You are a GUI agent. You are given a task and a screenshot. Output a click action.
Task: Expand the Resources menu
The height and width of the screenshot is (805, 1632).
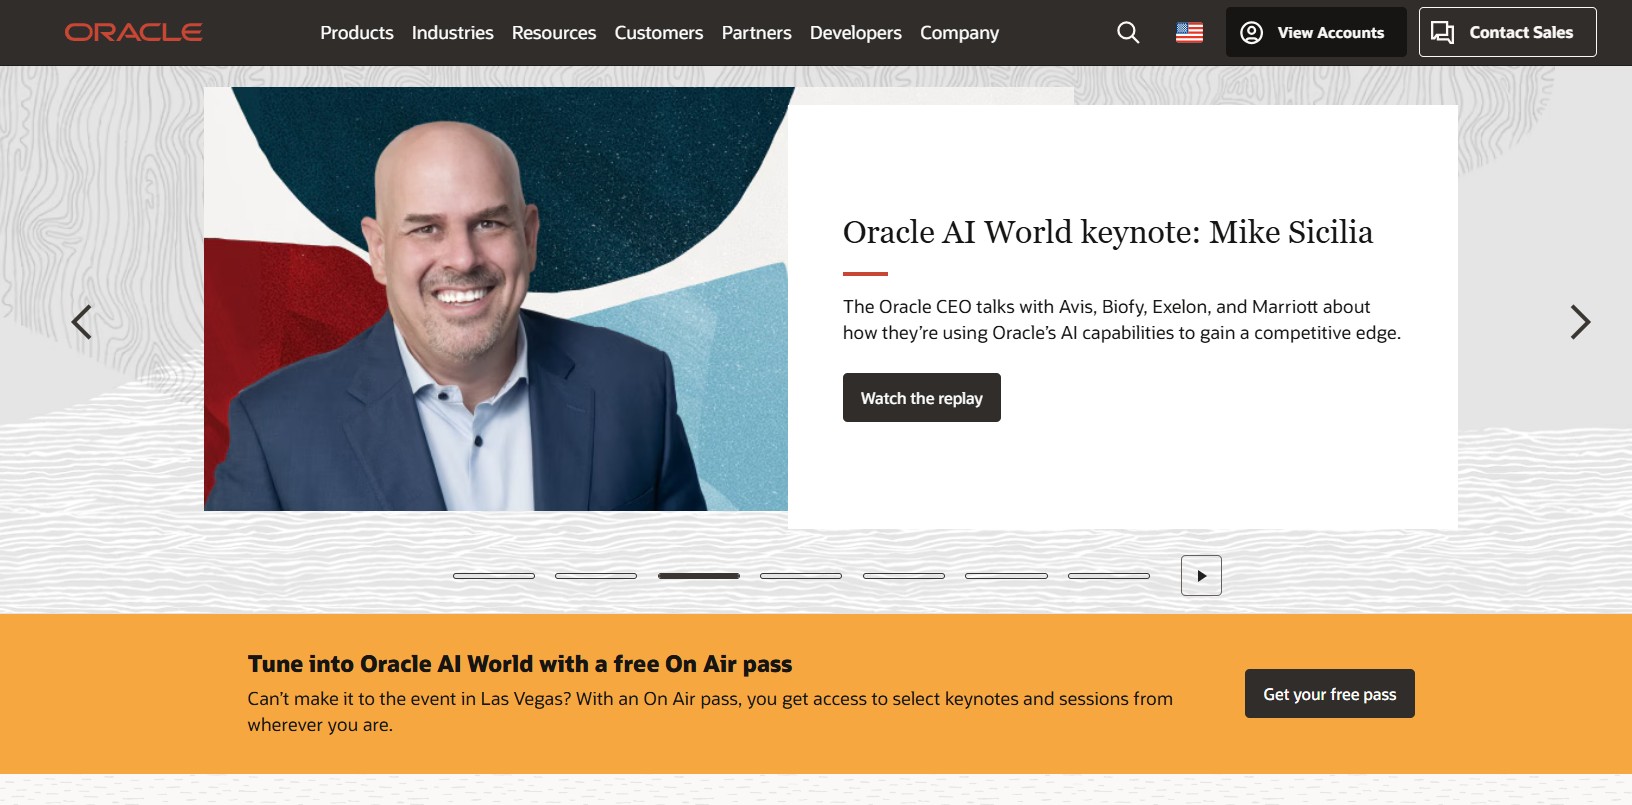[554, 33]
